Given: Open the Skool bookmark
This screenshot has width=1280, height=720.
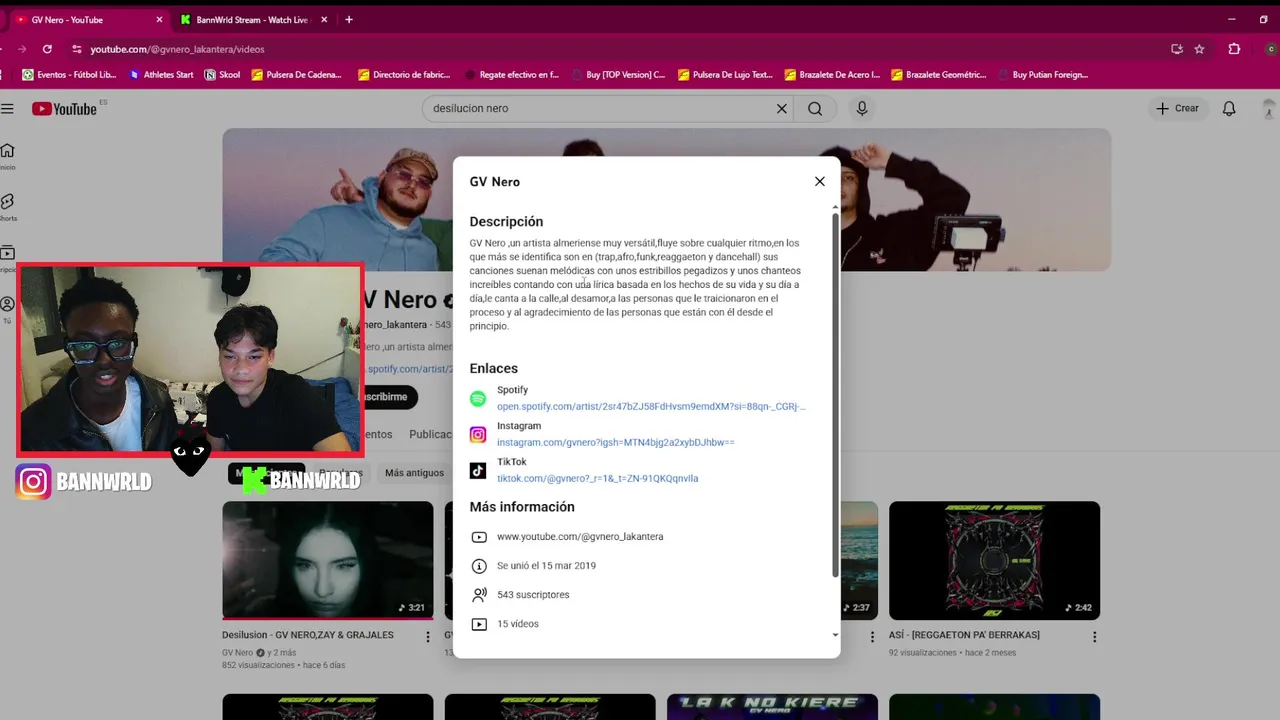Looking at the screenshot, I should coord(222,74).
